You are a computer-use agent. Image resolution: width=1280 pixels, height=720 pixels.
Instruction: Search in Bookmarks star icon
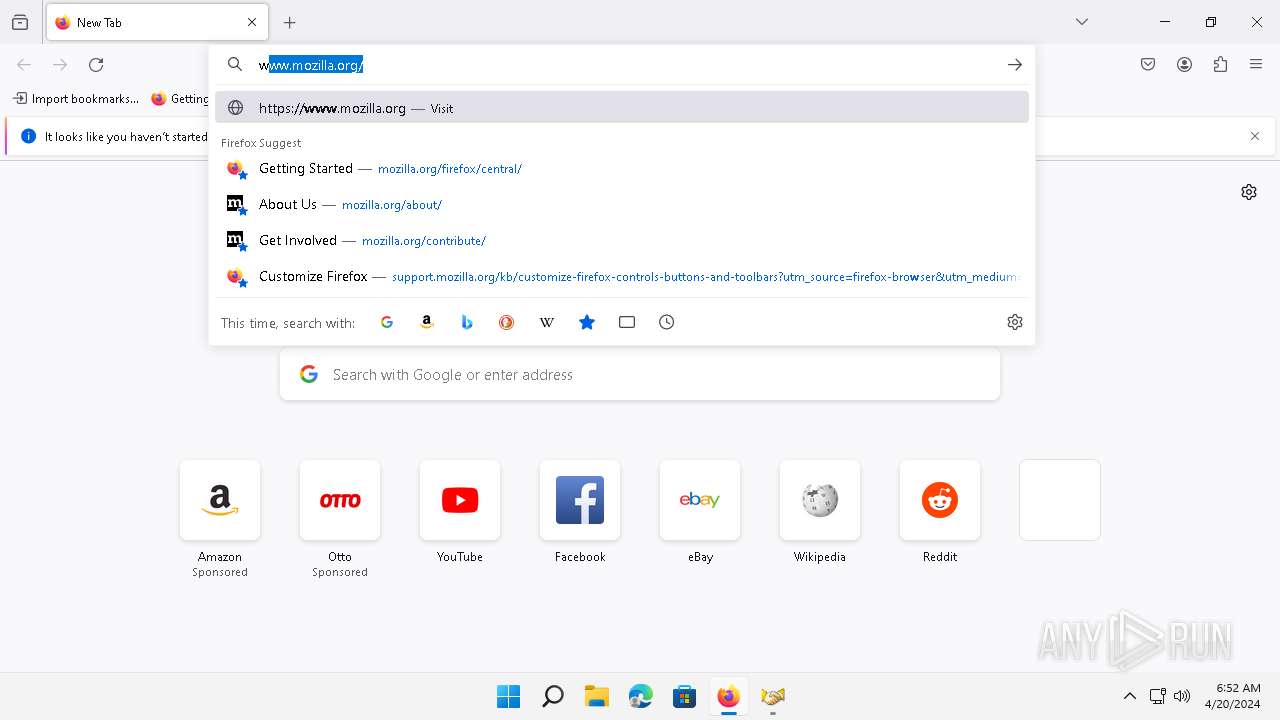[x=587, y=322]
